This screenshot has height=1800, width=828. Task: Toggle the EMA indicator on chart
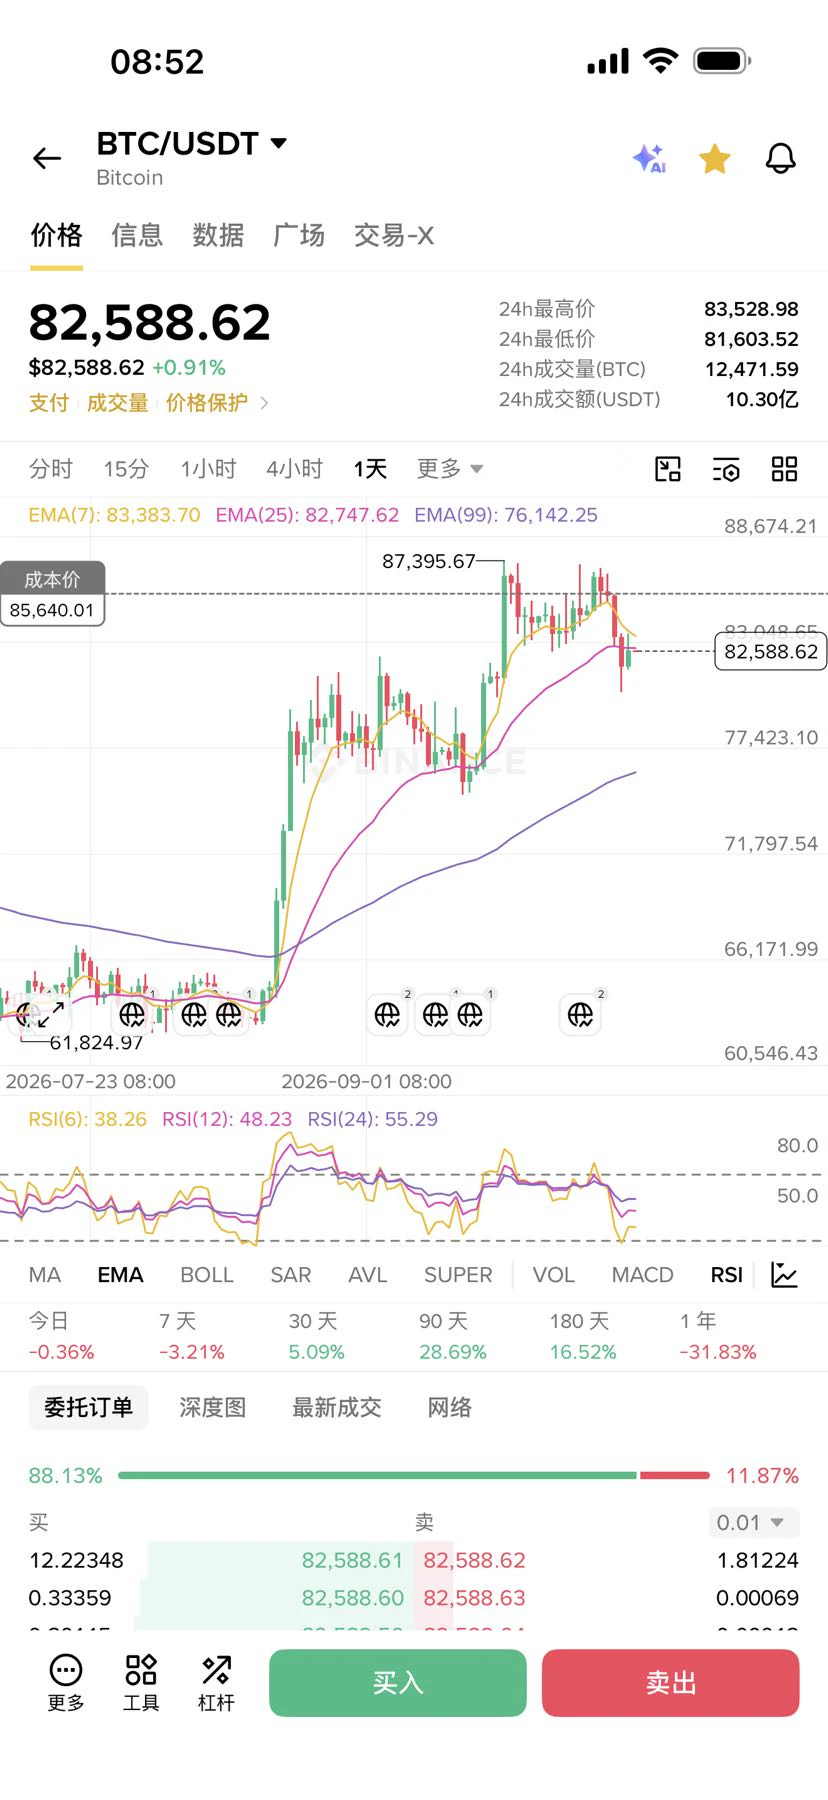point(120,1275)
